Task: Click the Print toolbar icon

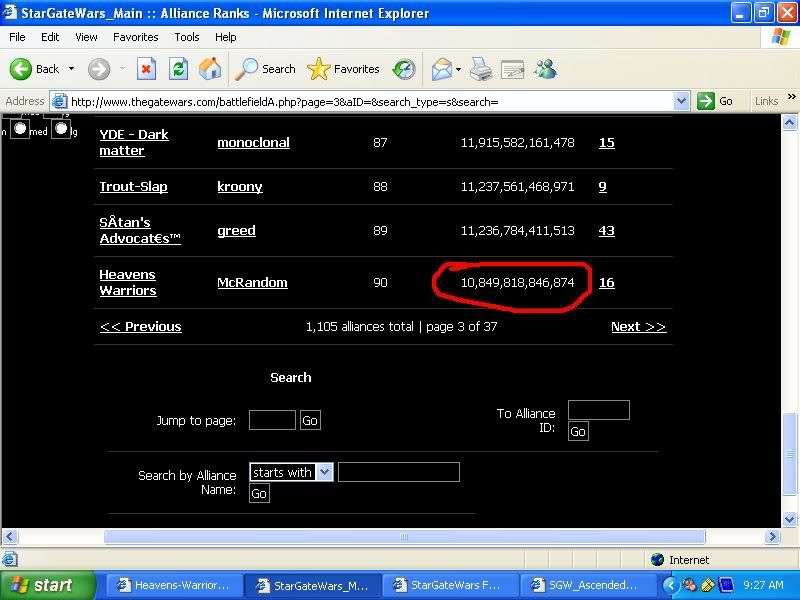Action: [481, 69]
